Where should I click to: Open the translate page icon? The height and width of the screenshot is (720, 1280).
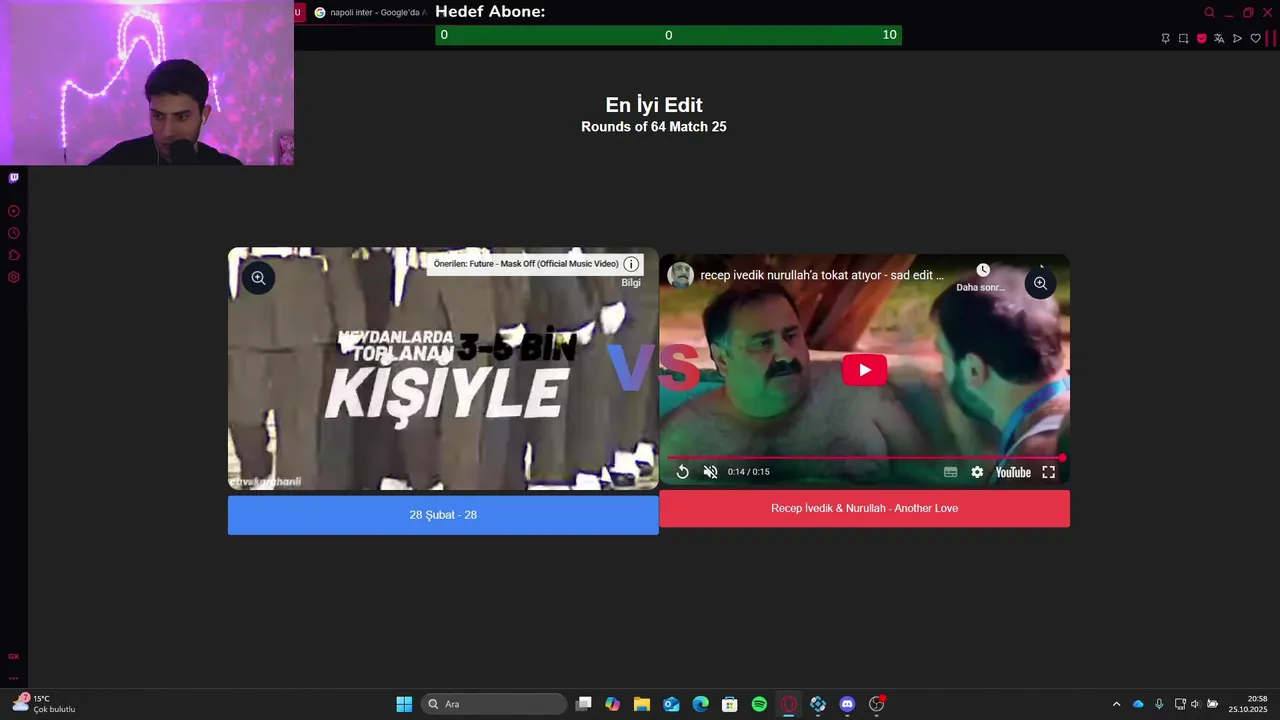click(1219, 38)
